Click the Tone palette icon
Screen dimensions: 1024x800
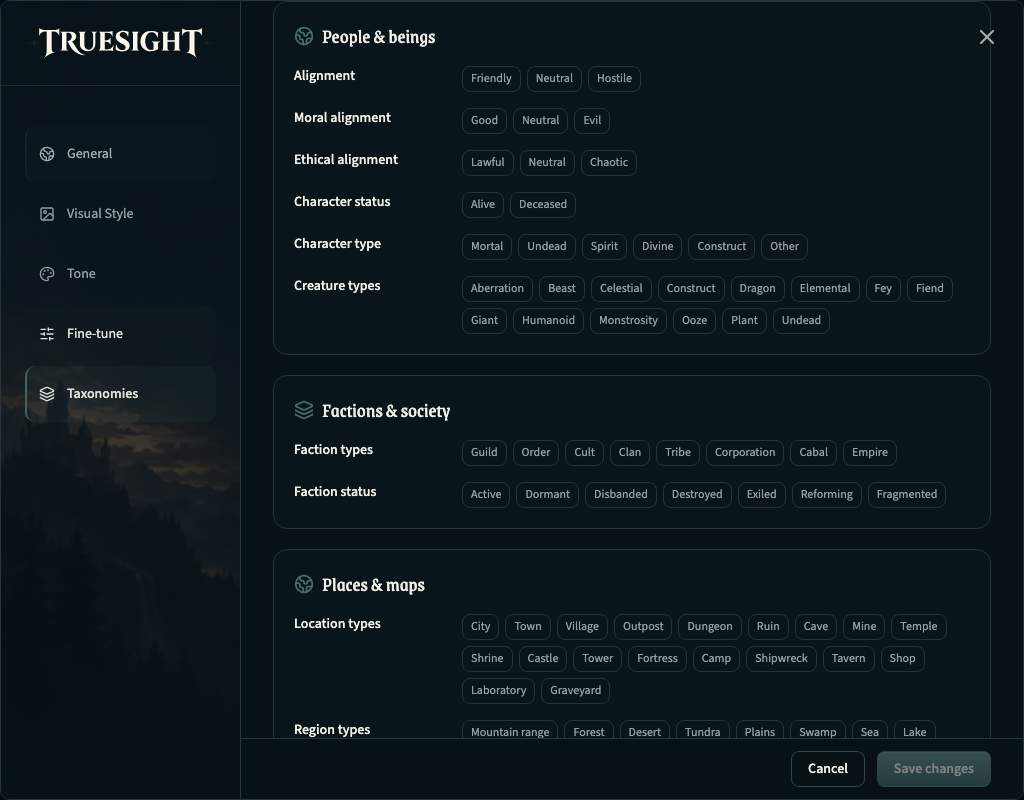[x=47, y=274]
